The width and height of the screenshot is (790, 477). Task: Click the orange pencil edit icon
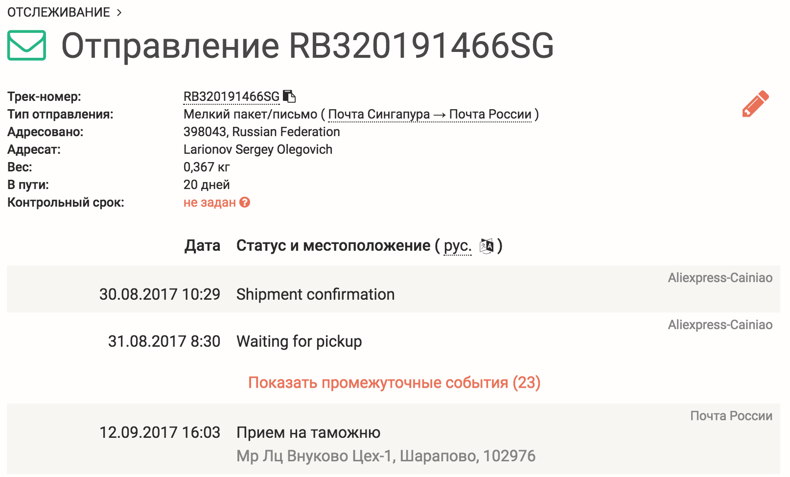pyautogui.click(x=755, y=104)
